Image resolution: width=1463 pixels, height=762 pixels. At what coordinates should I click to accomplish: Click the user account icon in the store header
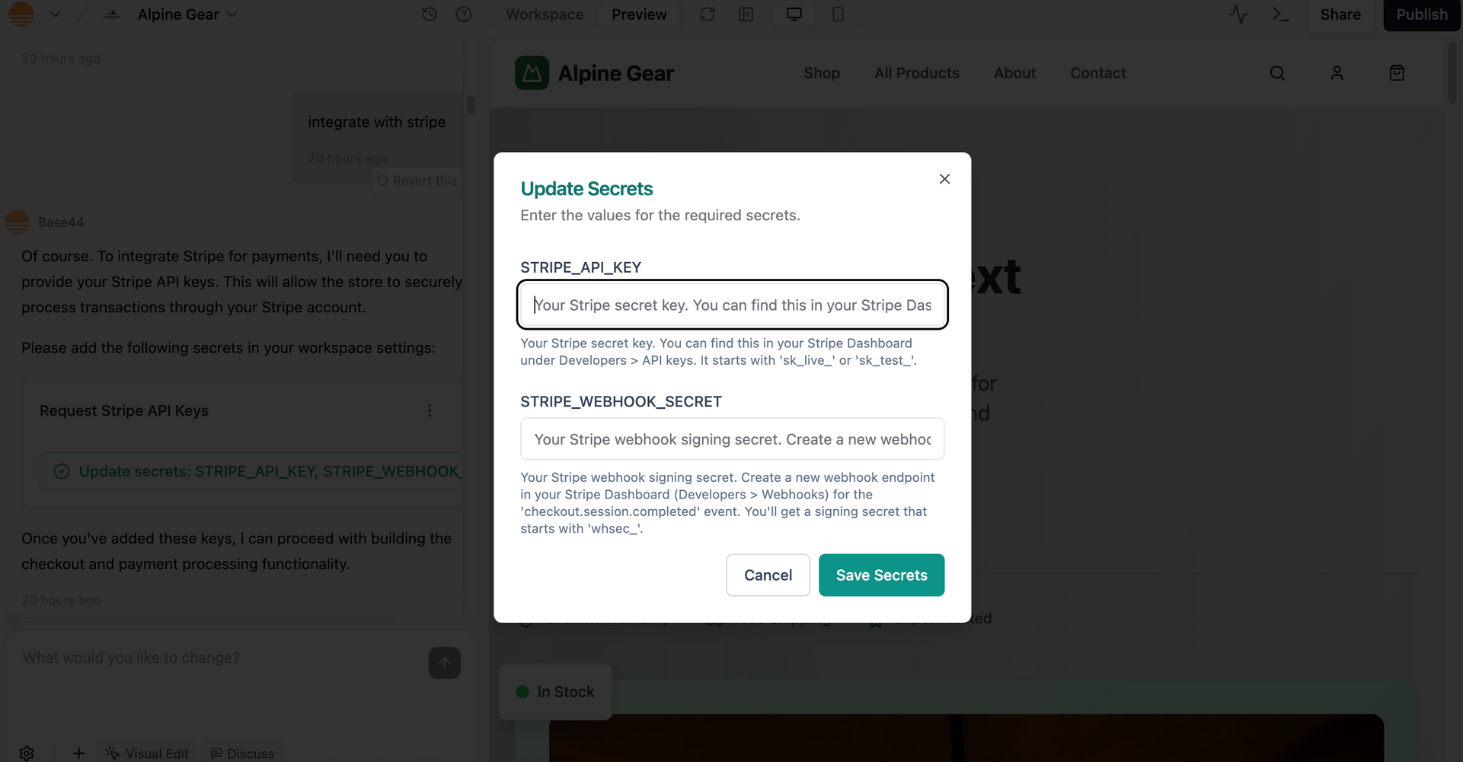[x=1337, y=73]
